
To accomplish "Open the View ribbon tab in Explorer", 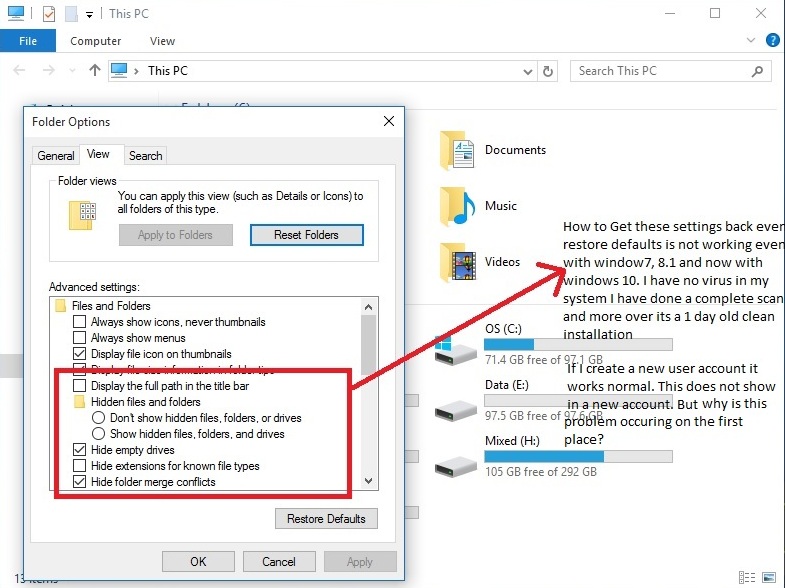I will pos(162,41).
